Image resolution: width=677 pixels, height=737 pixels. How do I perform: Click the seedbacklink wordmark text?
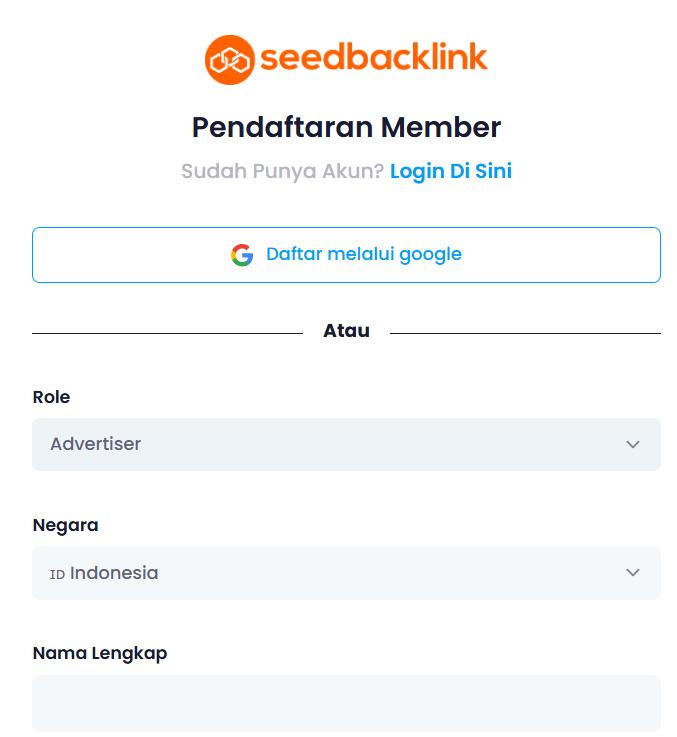click(x=374, y=57)
